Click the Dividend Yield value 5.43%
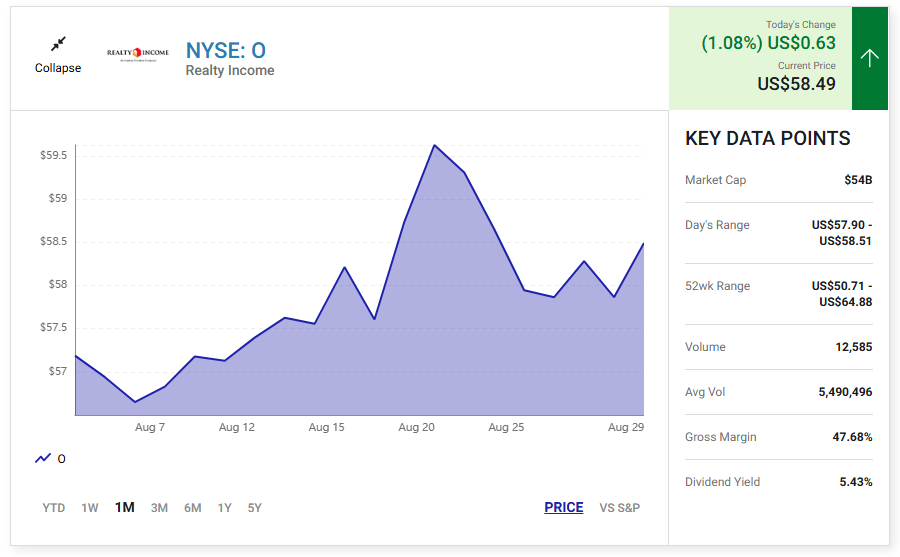The image size is (900, 557). pos(856,482)
